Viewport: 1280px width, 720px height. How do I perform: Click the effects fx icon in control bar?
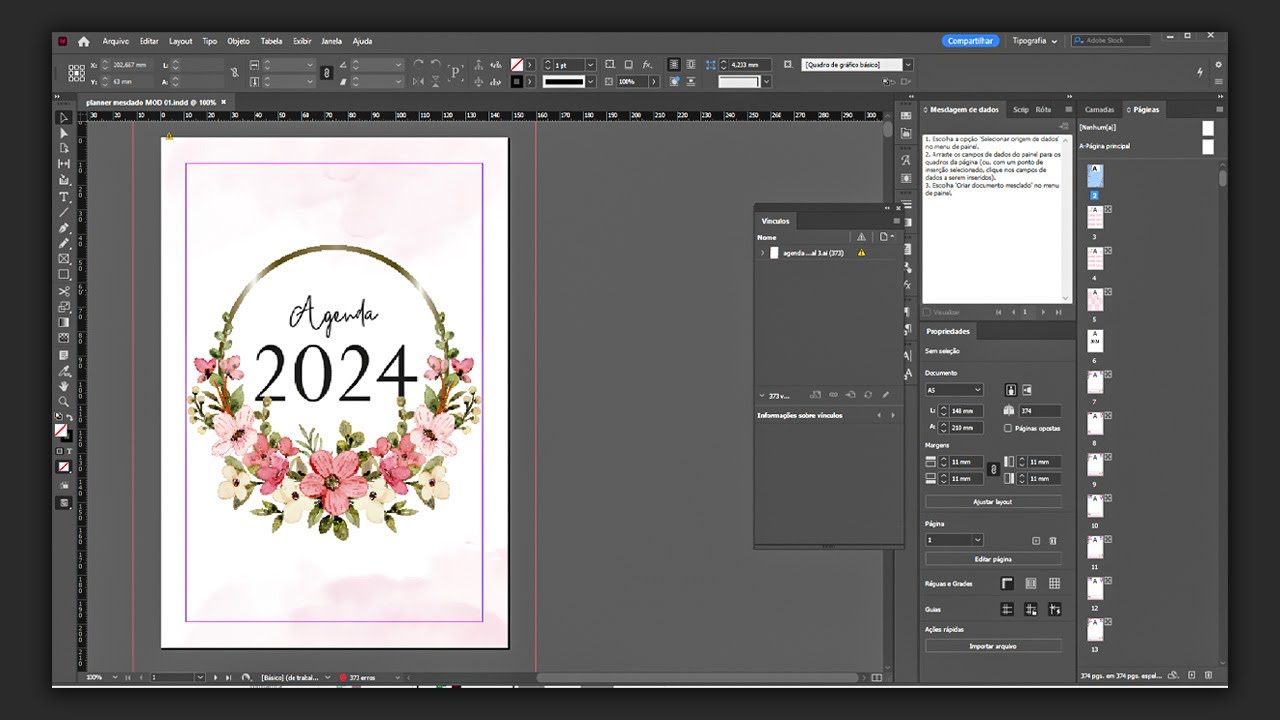point(647,64)
